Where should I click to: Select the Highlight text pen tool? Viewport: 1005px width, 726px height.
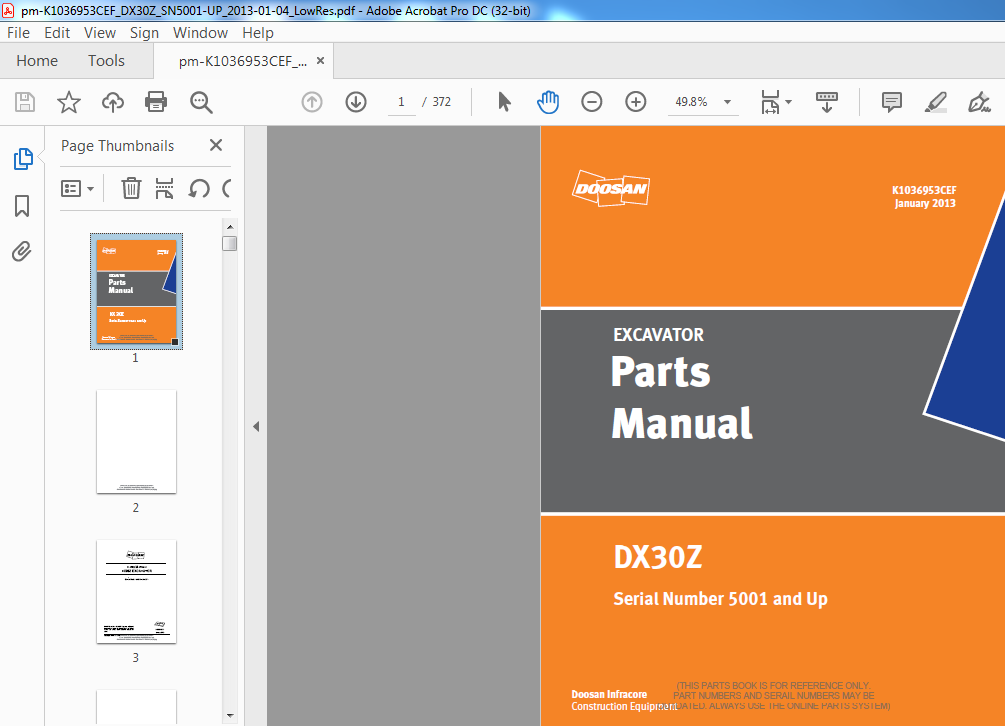pos(936,102)
